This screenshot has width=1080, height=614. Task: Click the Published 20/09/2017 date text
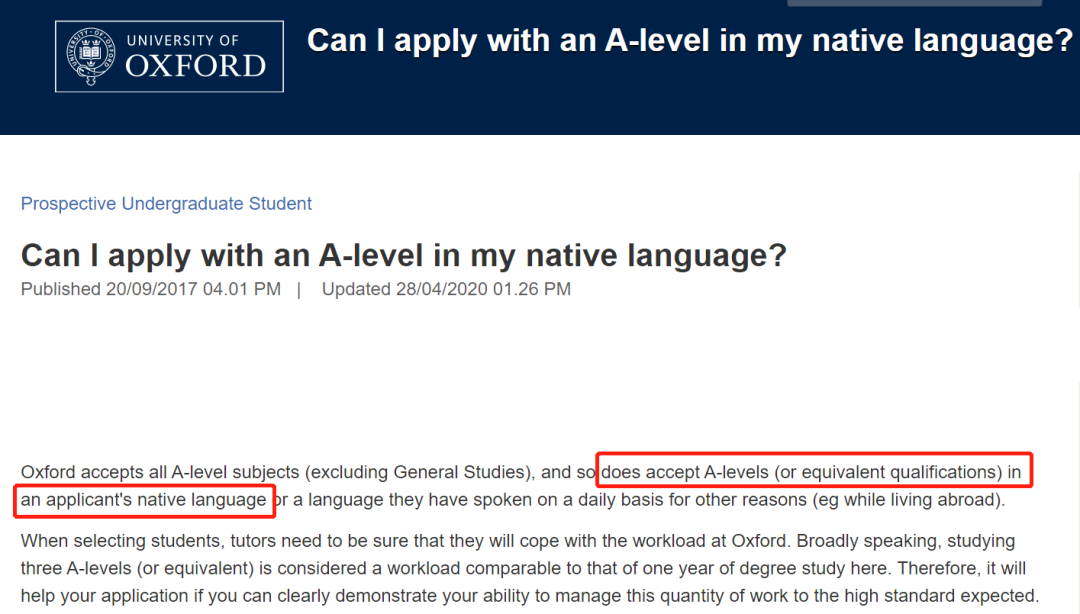click(x=151, y=289)
